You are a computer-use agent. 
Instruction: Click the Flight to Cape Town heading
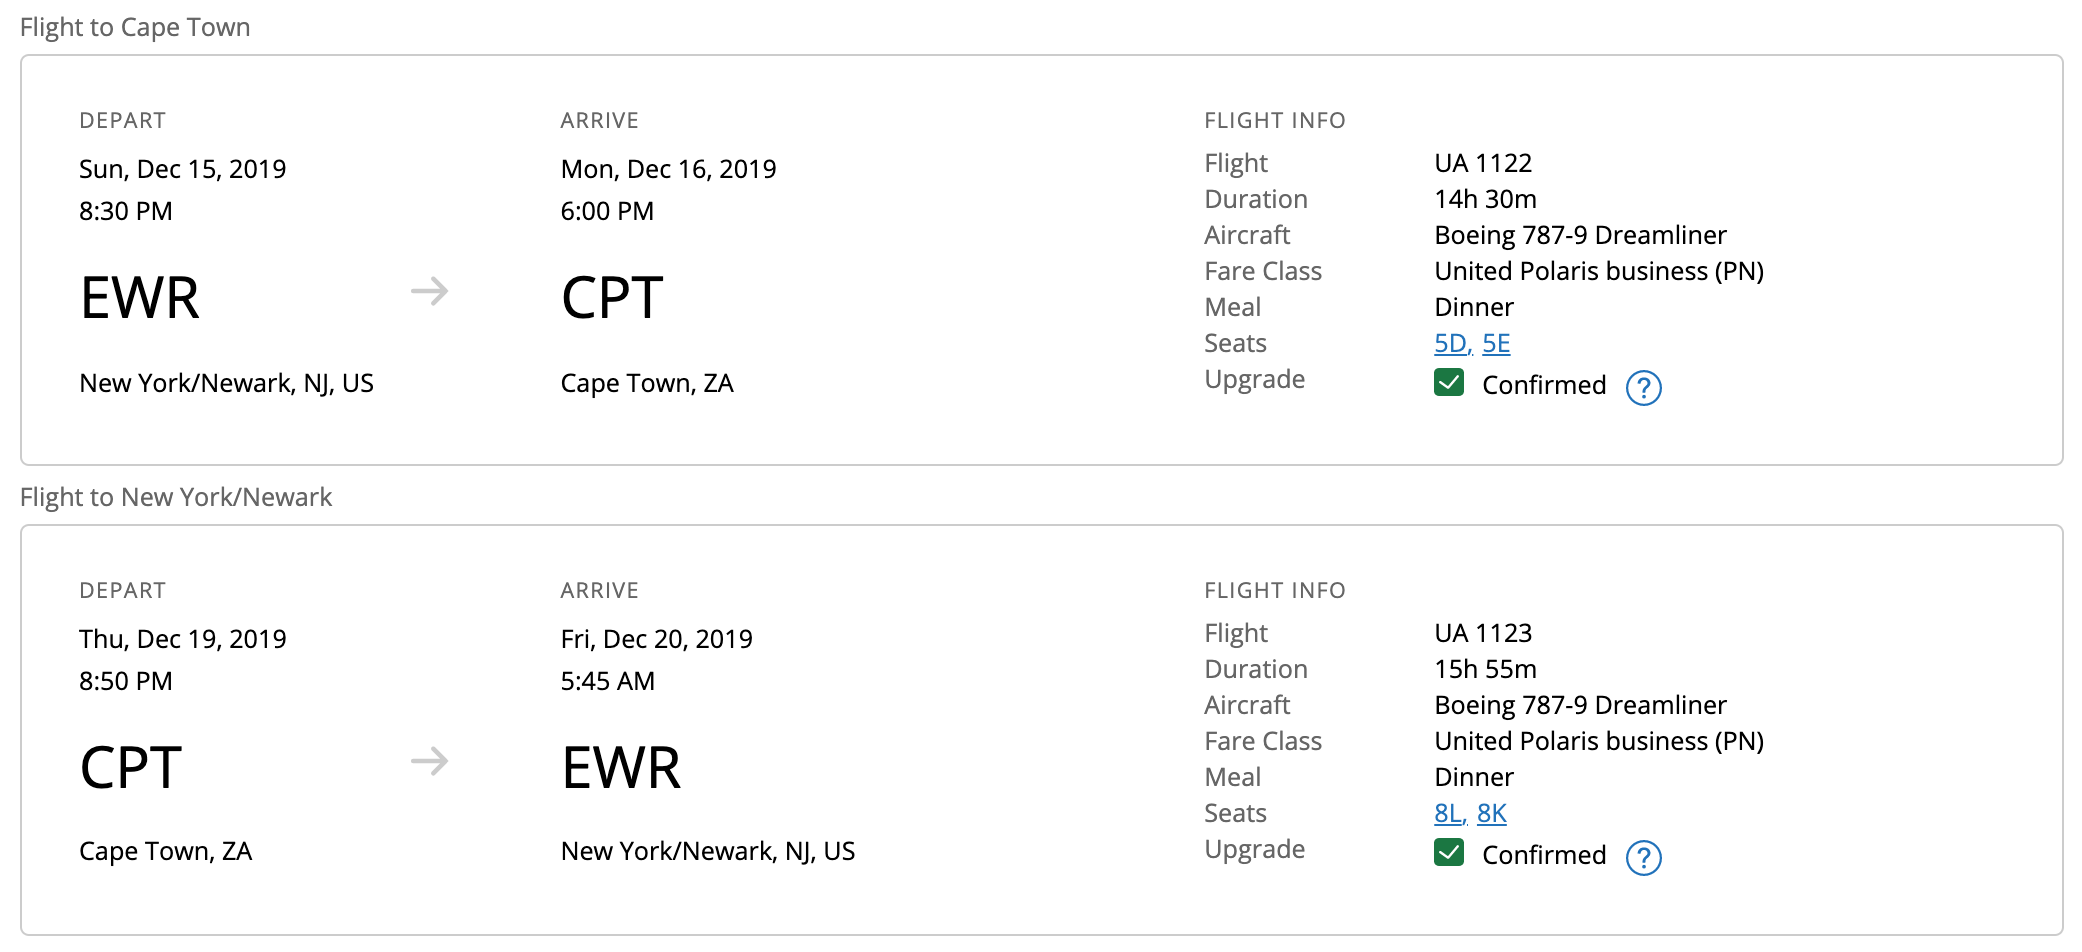point(135,27)
